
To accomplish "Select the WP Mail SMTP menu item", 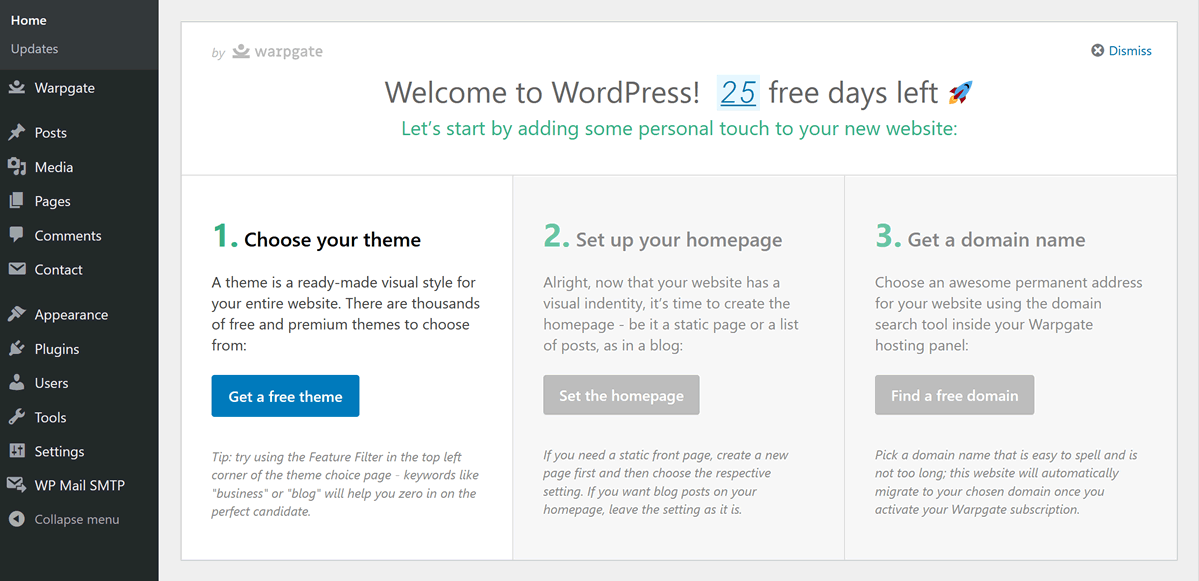I will [x=80, y=485].
